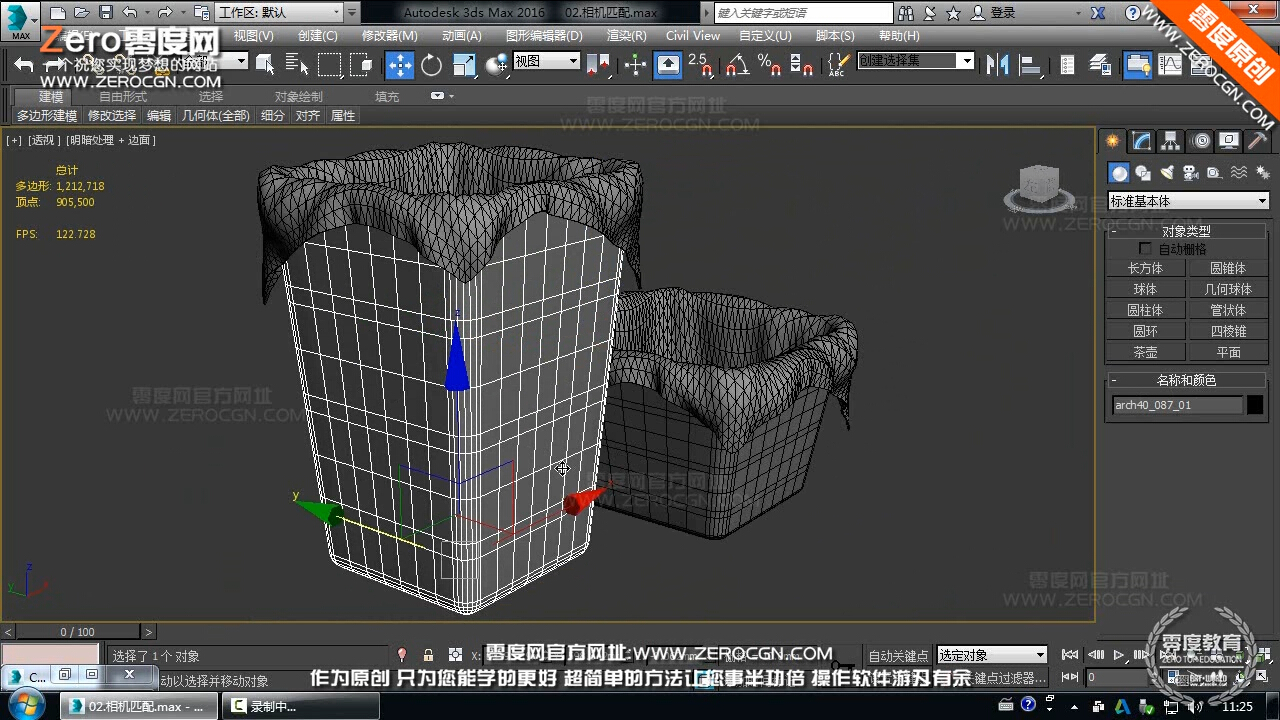The width and height of the screenshot is (1280, 720).
Task: Open the 选定对象 key filter dropdown
Action: pos(992,655)
